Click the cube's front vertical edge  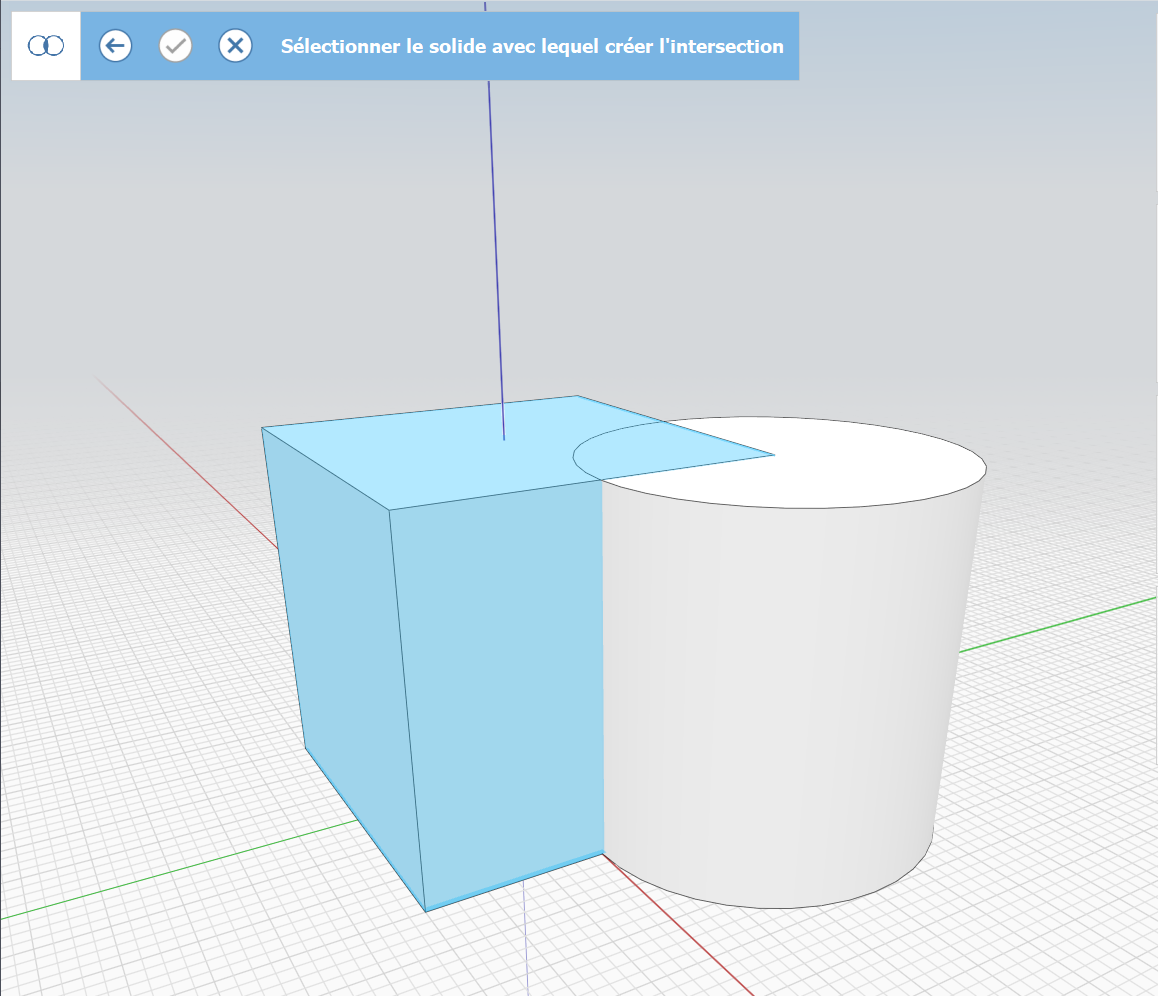[x=407, y=710]
